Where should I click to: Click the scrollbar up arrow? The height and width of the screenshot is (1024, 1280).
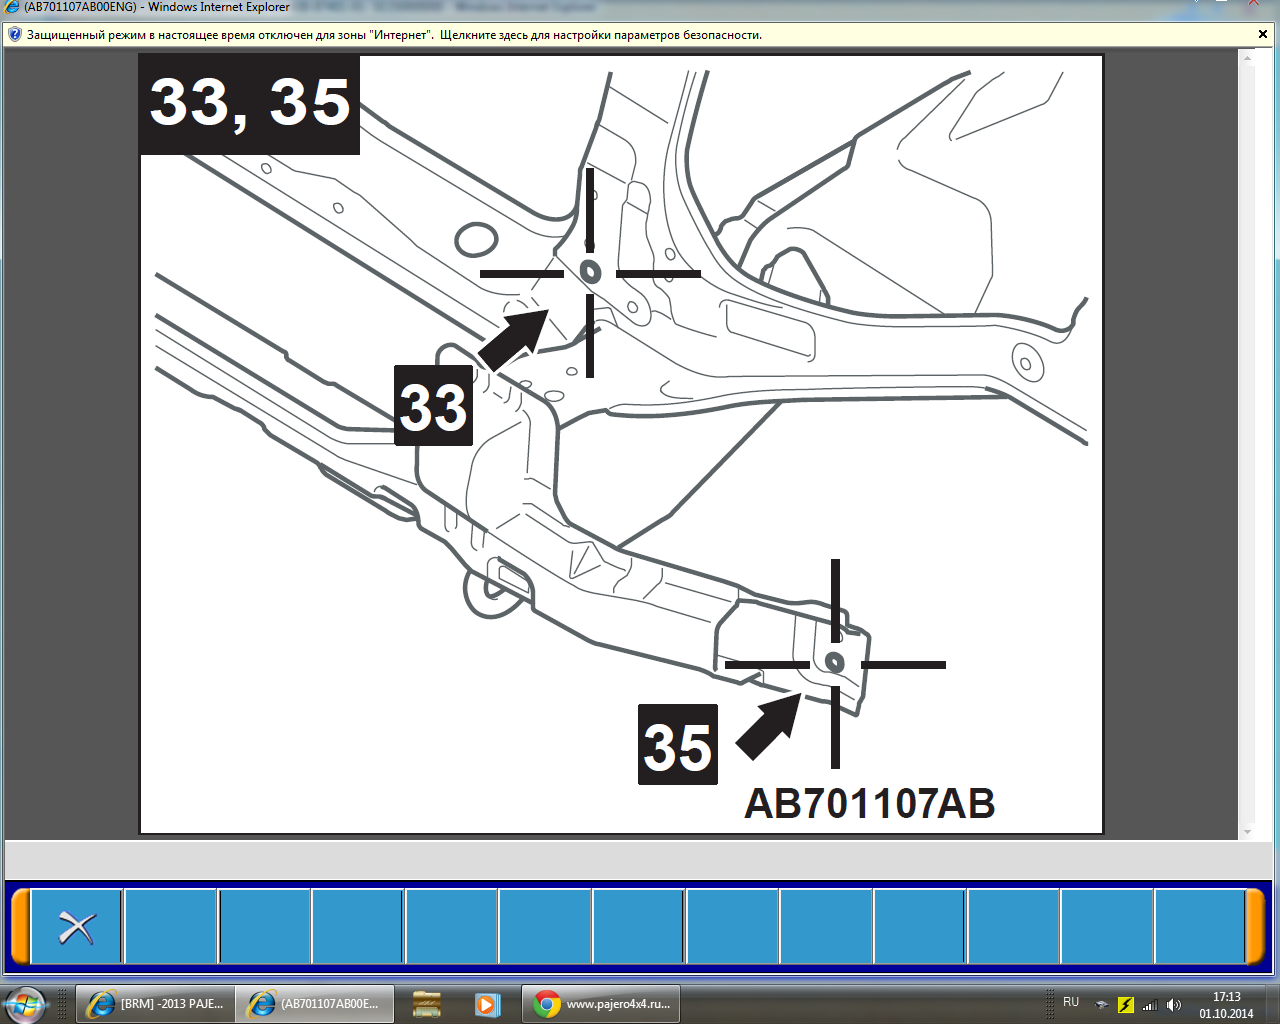(1247, 58)
